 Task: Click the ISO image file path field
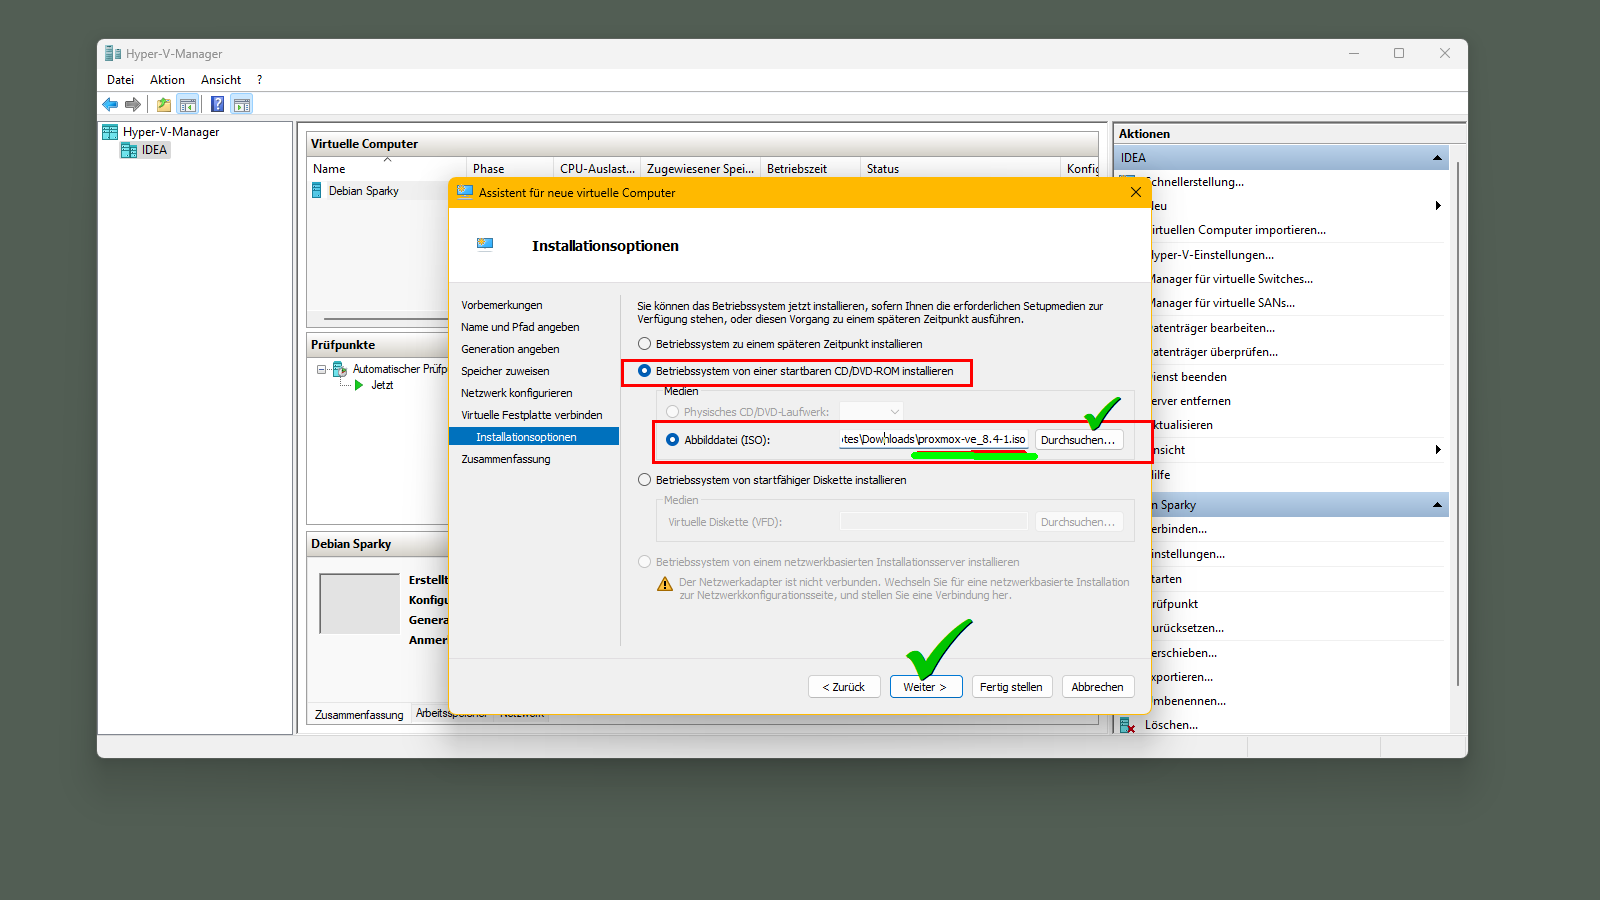tap(932, 440)
